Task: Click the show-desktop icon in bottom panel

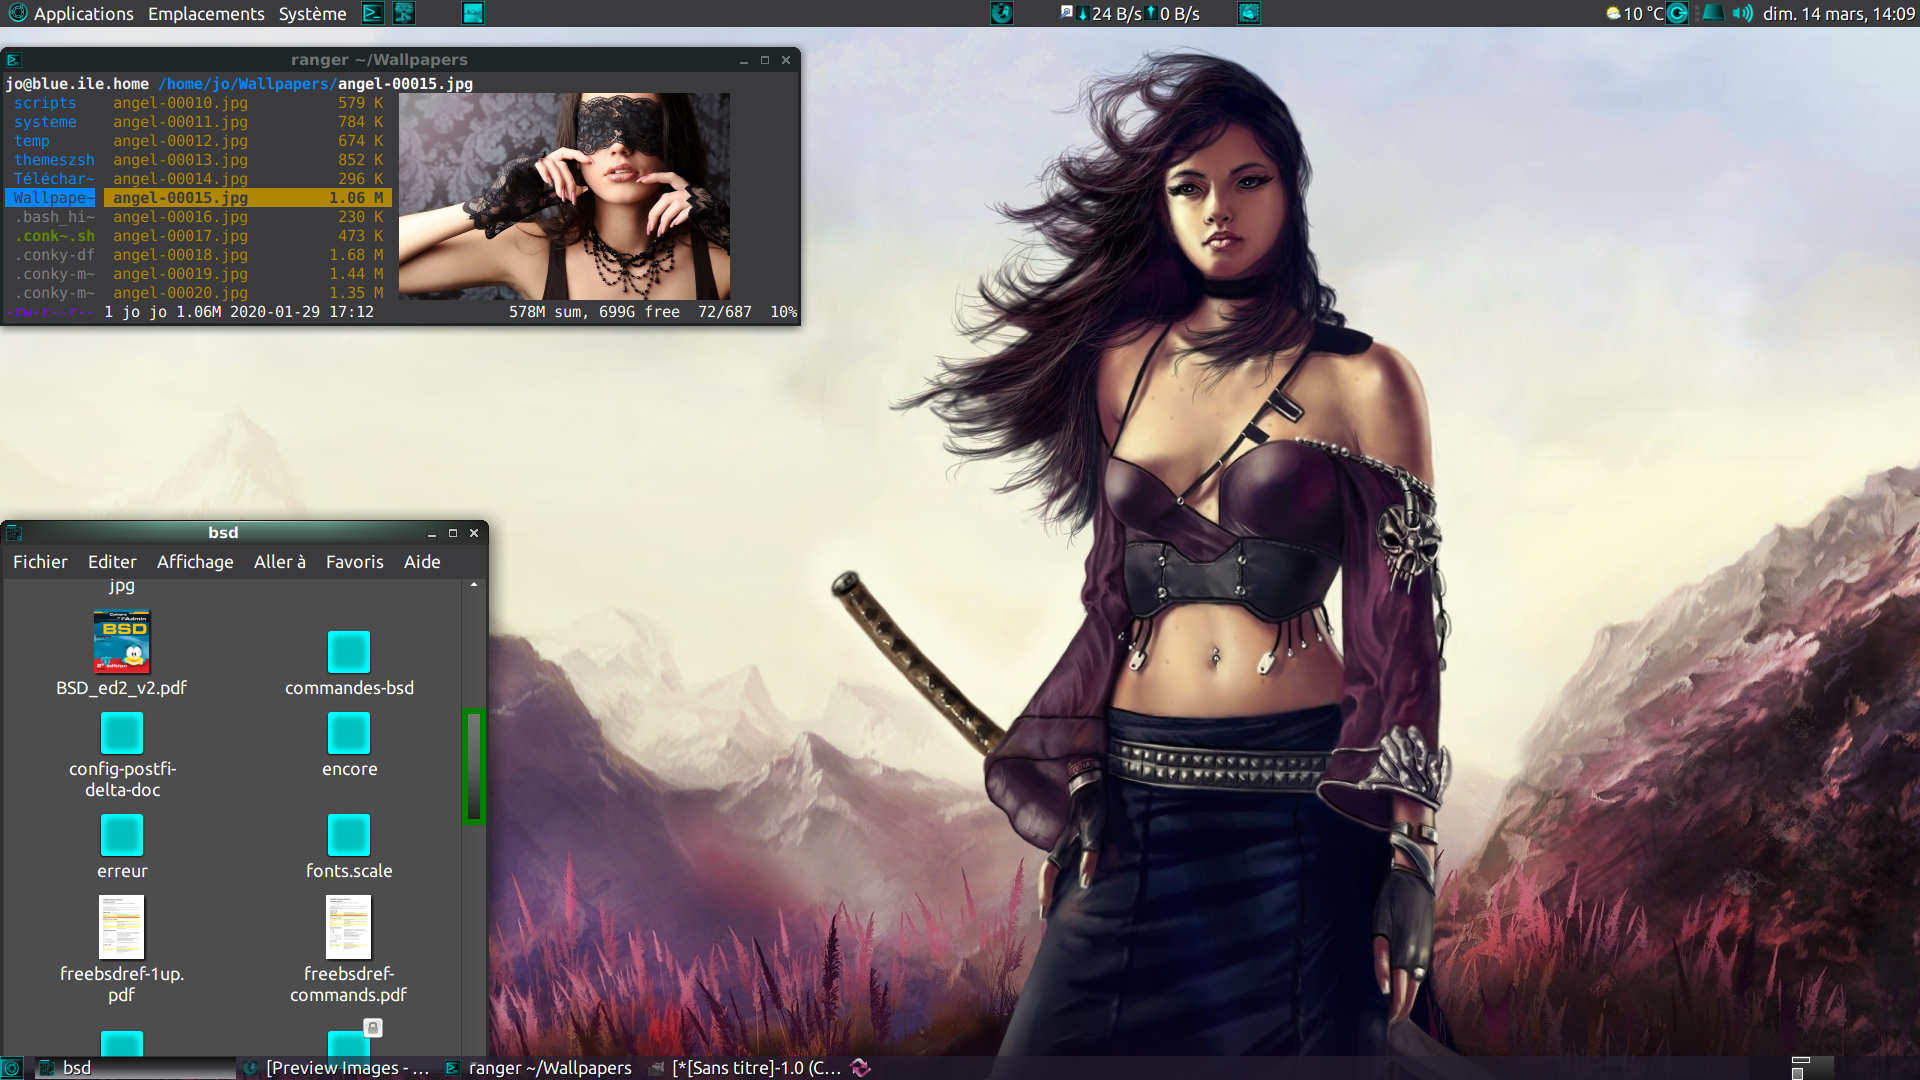Action: coord(11,1068)
